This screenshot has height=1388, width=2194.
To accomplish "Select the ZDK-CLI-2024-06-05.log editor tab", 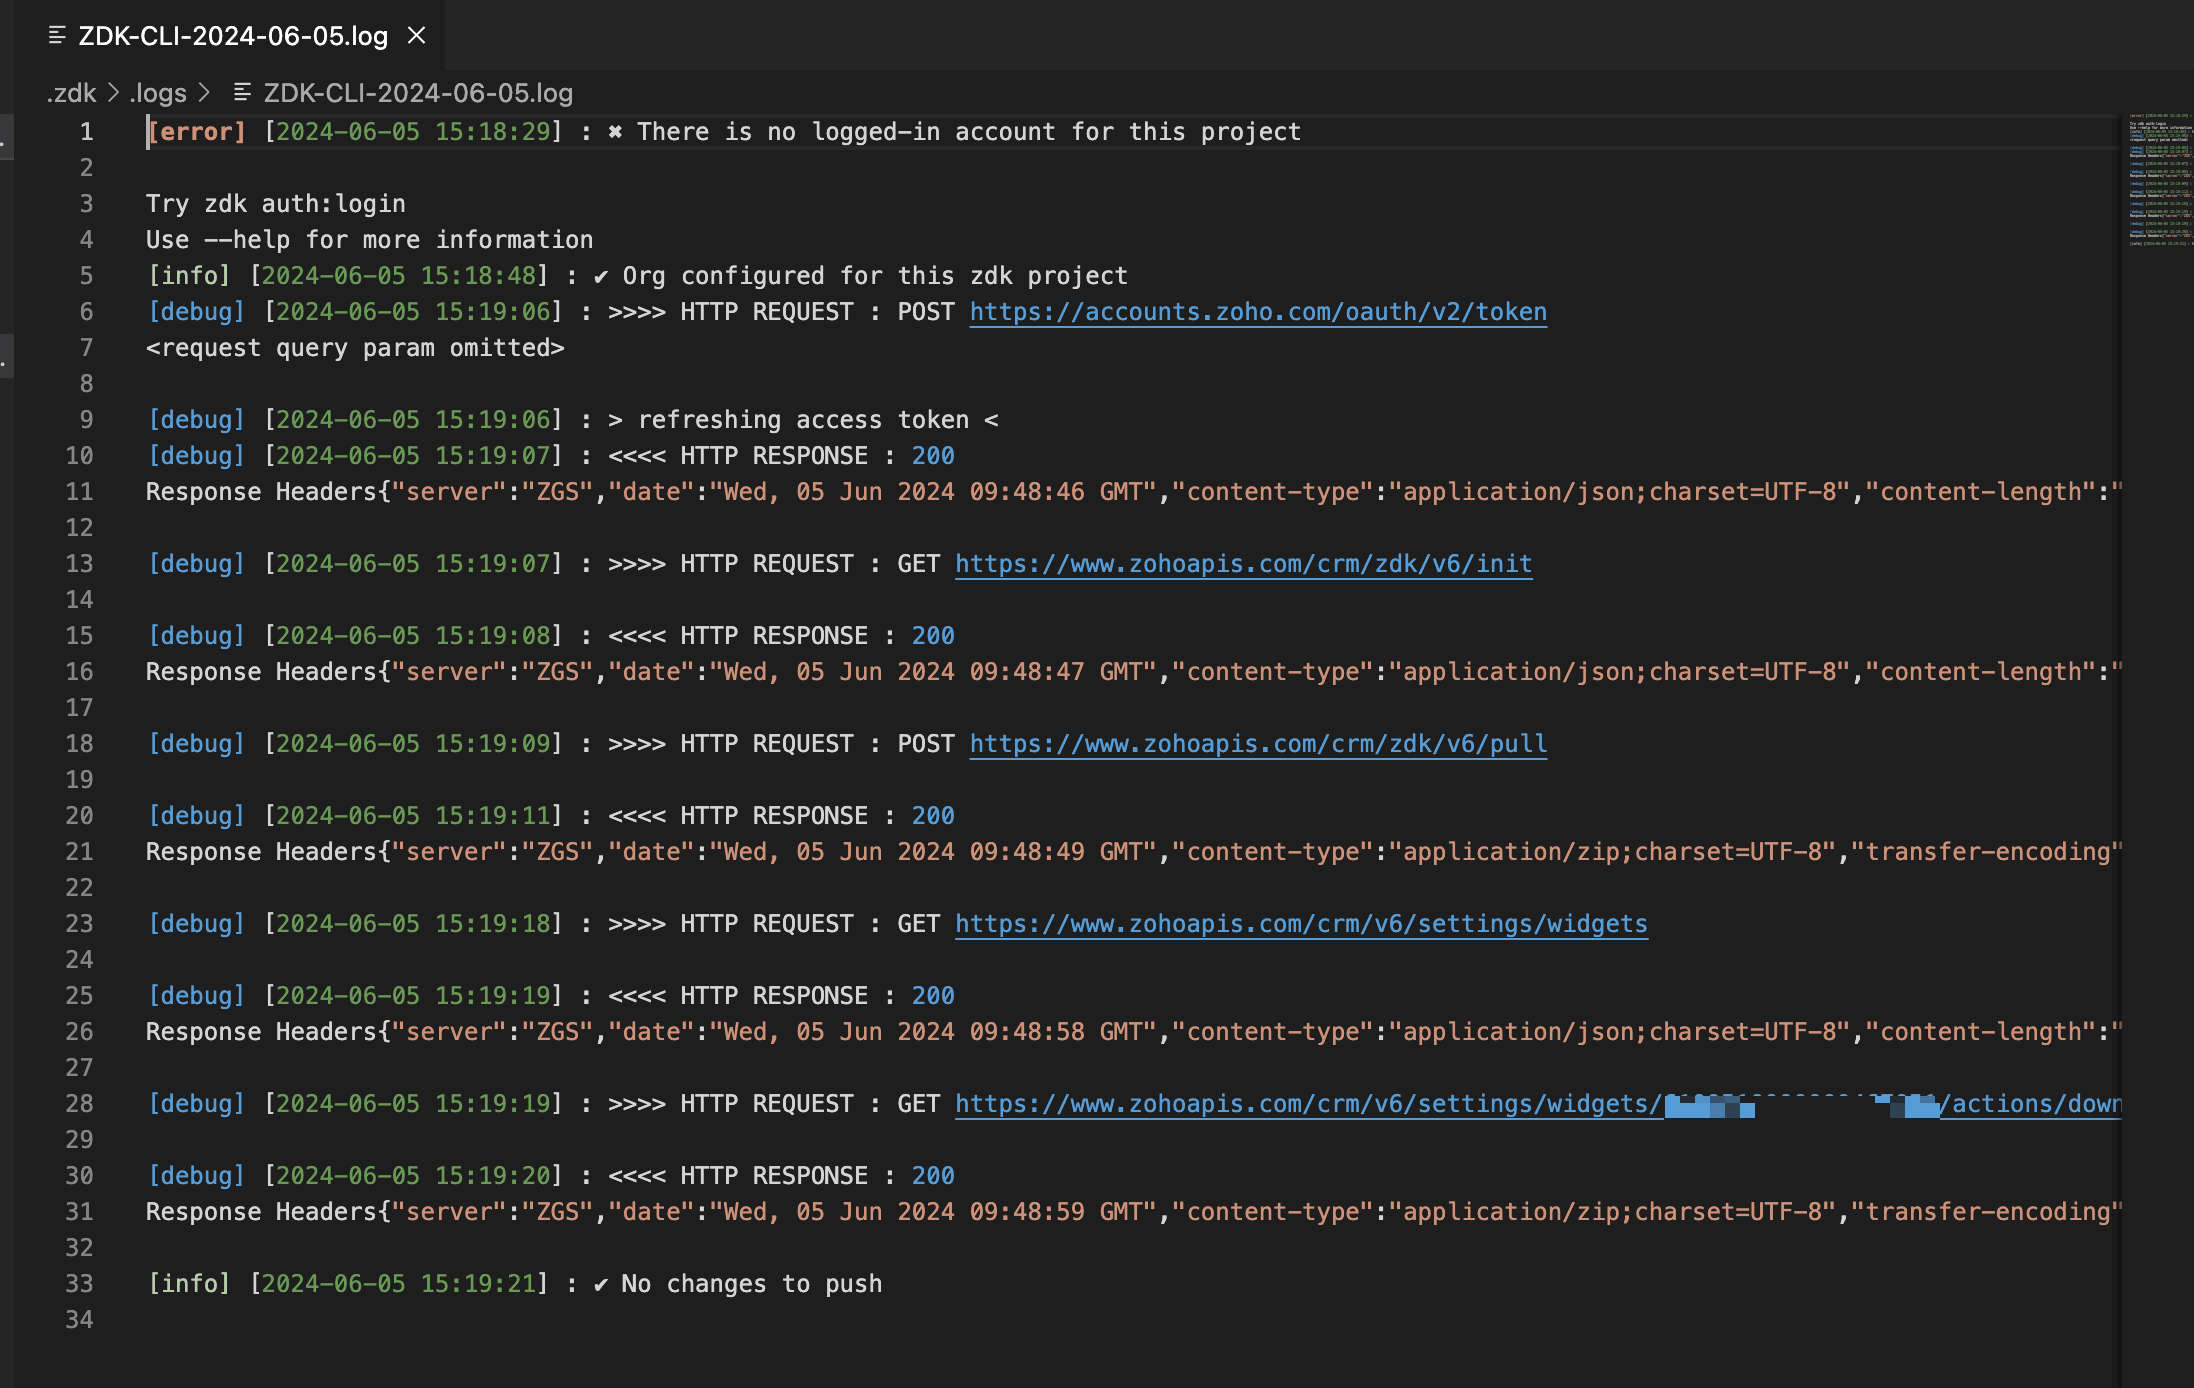I will 232,36.
